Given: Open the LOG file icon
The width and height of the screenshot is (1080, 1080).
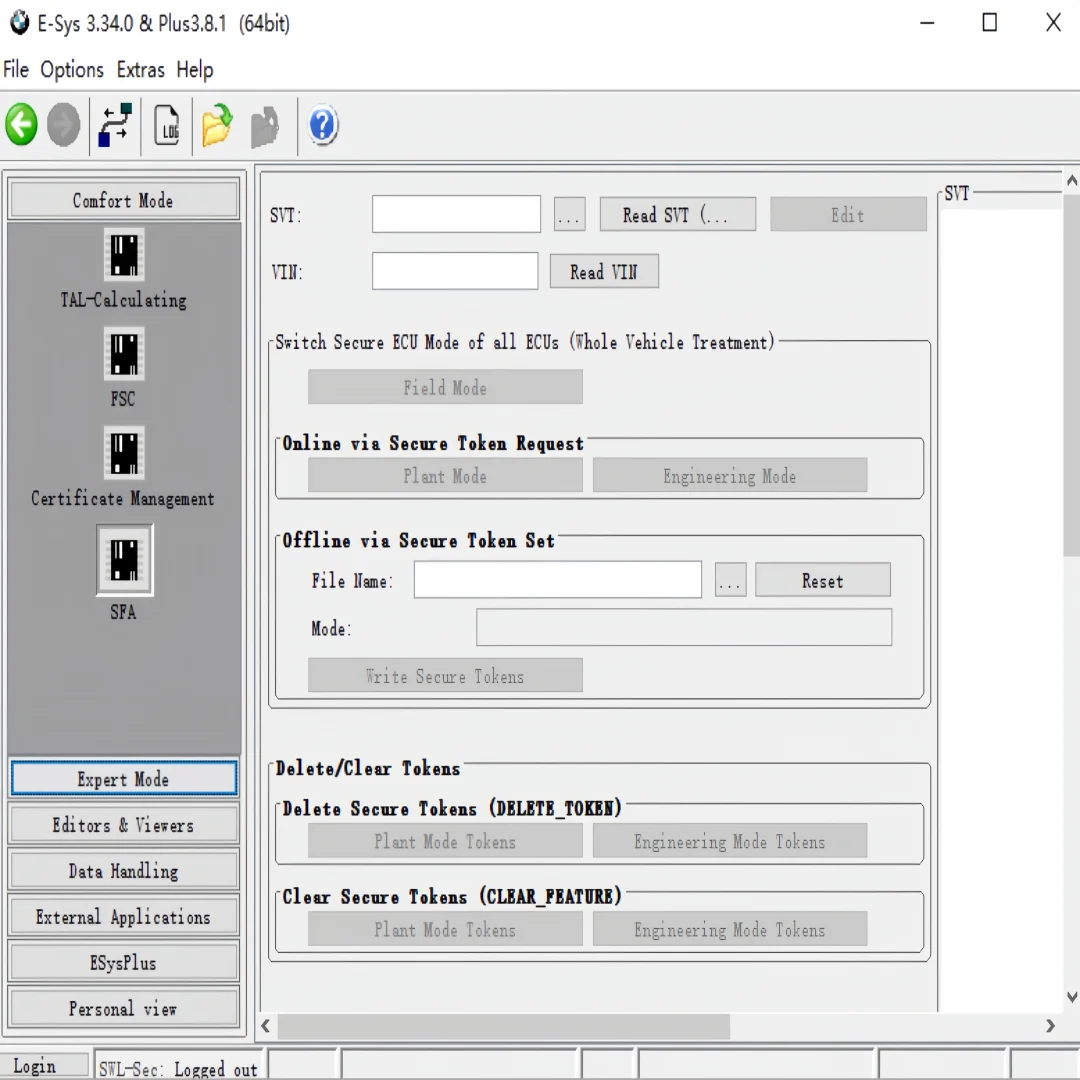Looking at the screenshot, I should pos(166,125).
